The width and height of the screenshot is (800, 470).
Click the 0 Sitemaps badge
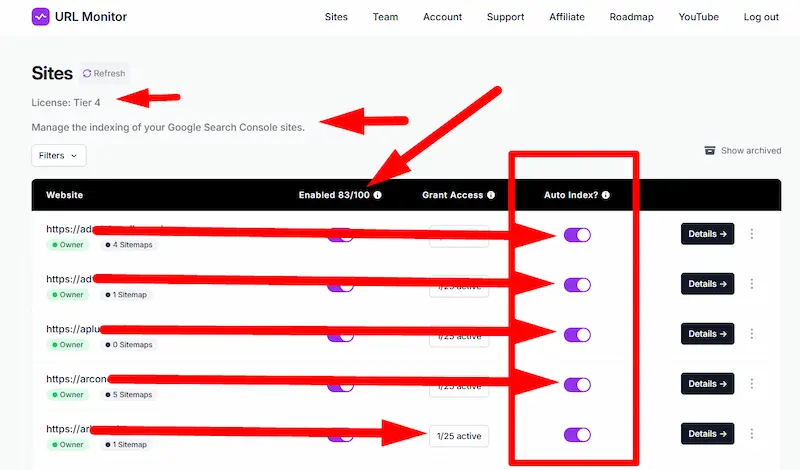tap(129, 345)
